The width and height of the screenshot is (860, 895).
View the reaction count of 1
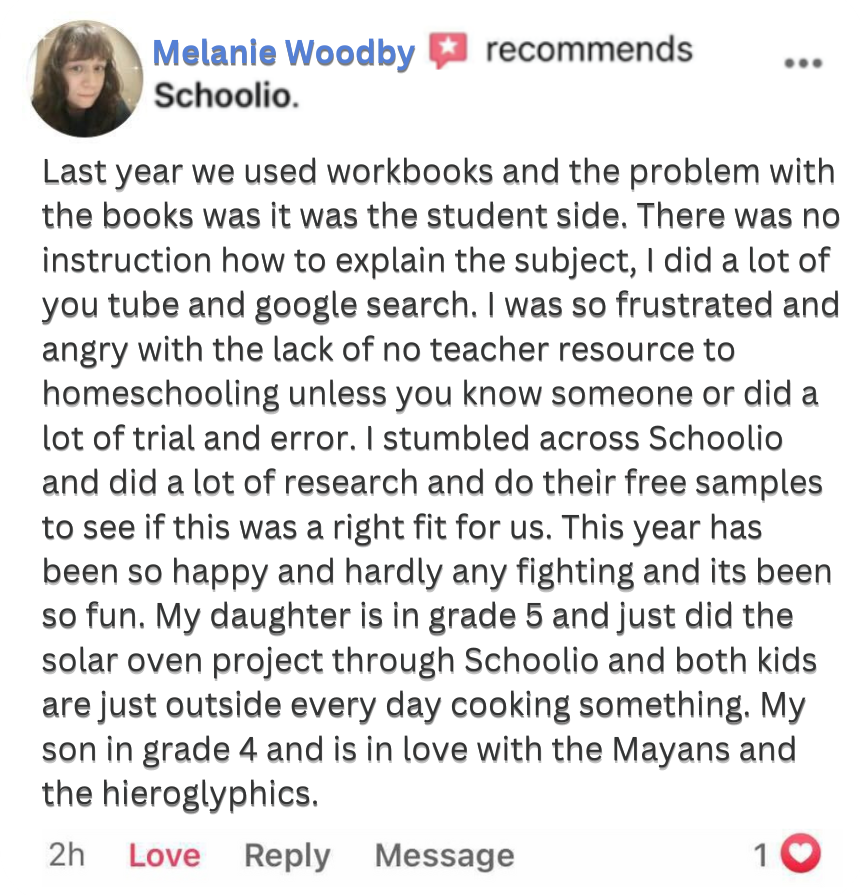(x=761, y=855)
